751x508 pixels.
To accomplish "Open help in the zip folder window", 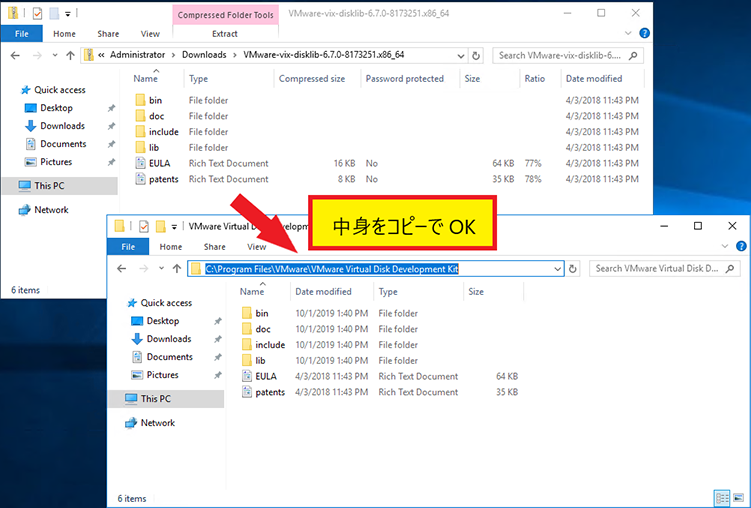I will pos(645,33).
